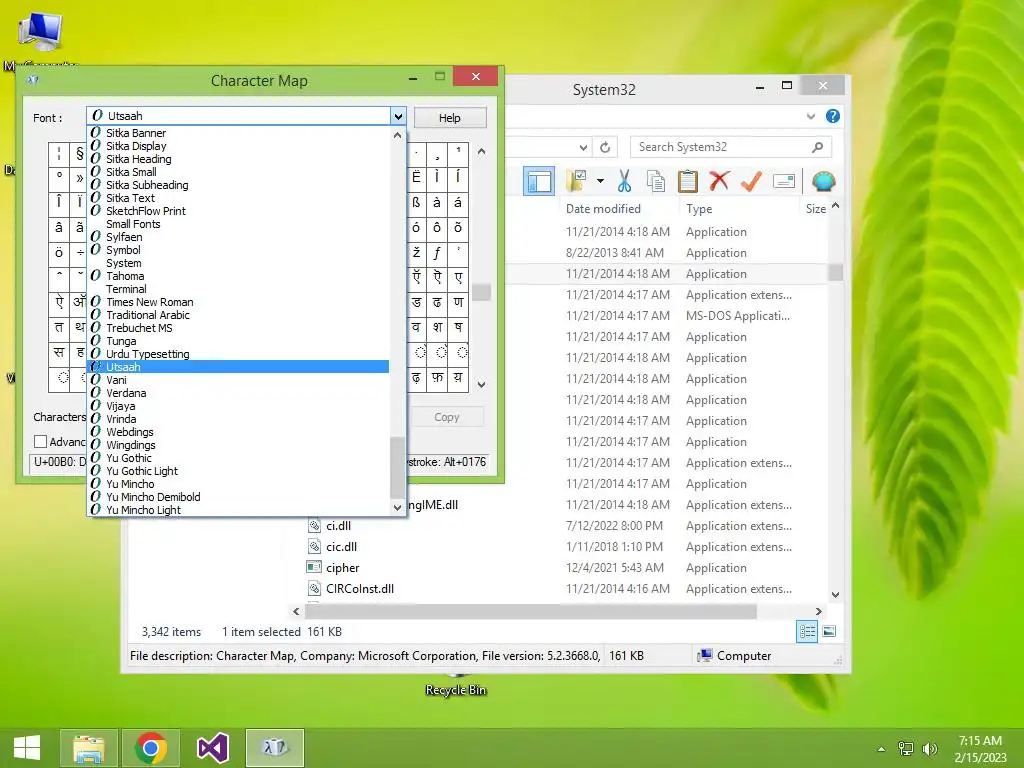This screenshot has height=768, width=1024.
Task: Click Computer icon in status bar
Action: click(x=704, y=656)
